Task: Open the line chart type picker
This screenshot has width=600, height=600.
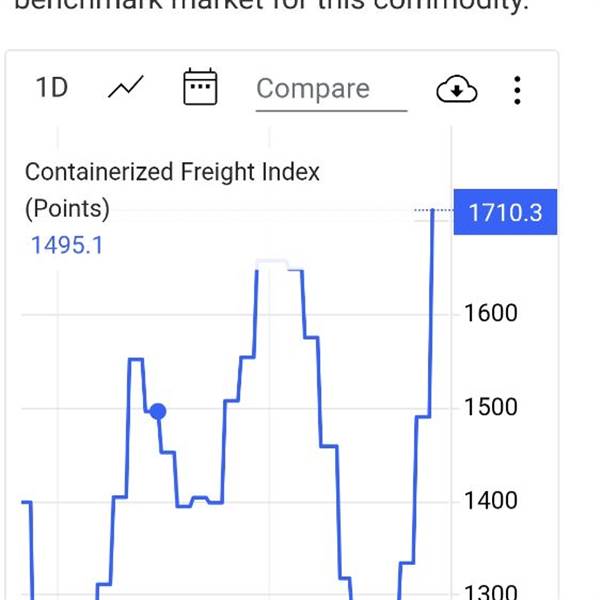Action: [x=126, y=88]
